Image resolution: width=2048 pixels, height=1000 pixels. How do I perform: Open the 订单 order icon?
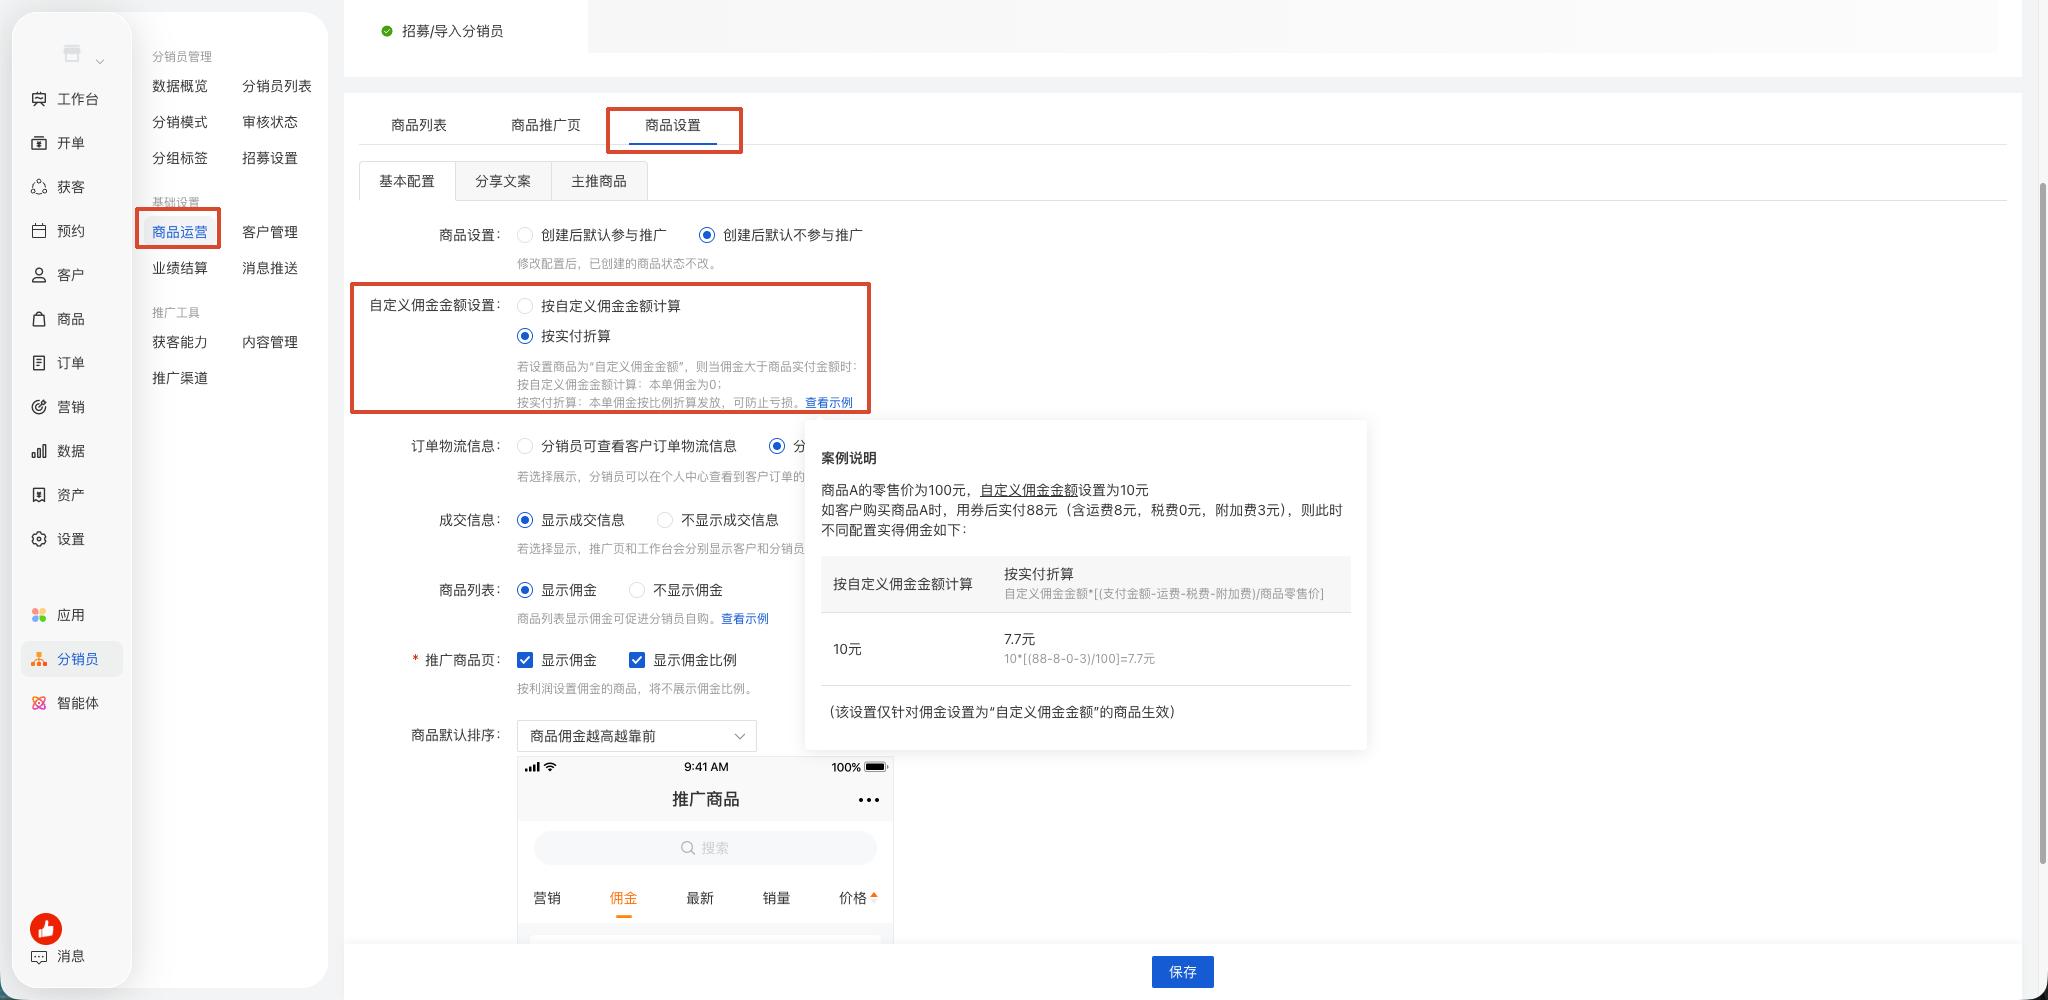click(x=39, y=363)
